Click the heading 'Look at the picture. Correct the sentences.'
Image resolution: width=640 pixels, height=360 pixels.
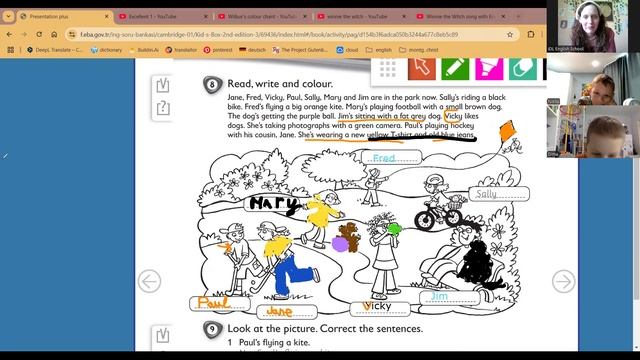click(325, 329)
